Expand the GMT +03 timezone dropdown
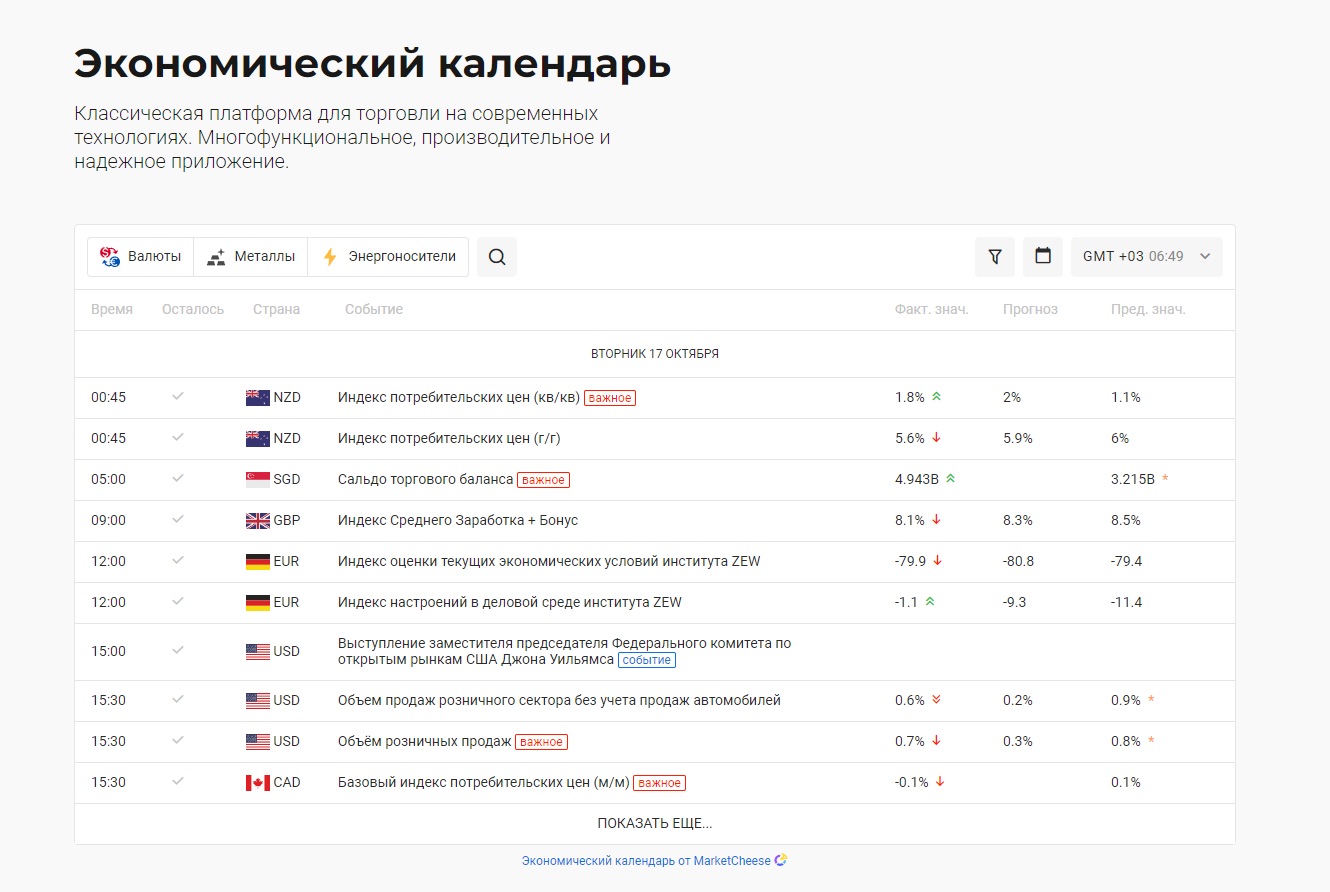The image size is (1330, 892). tap(1147, 257)
